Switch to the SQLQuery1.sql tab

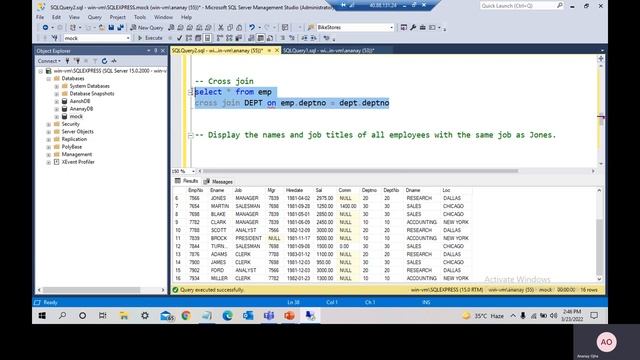click(329, 51)
